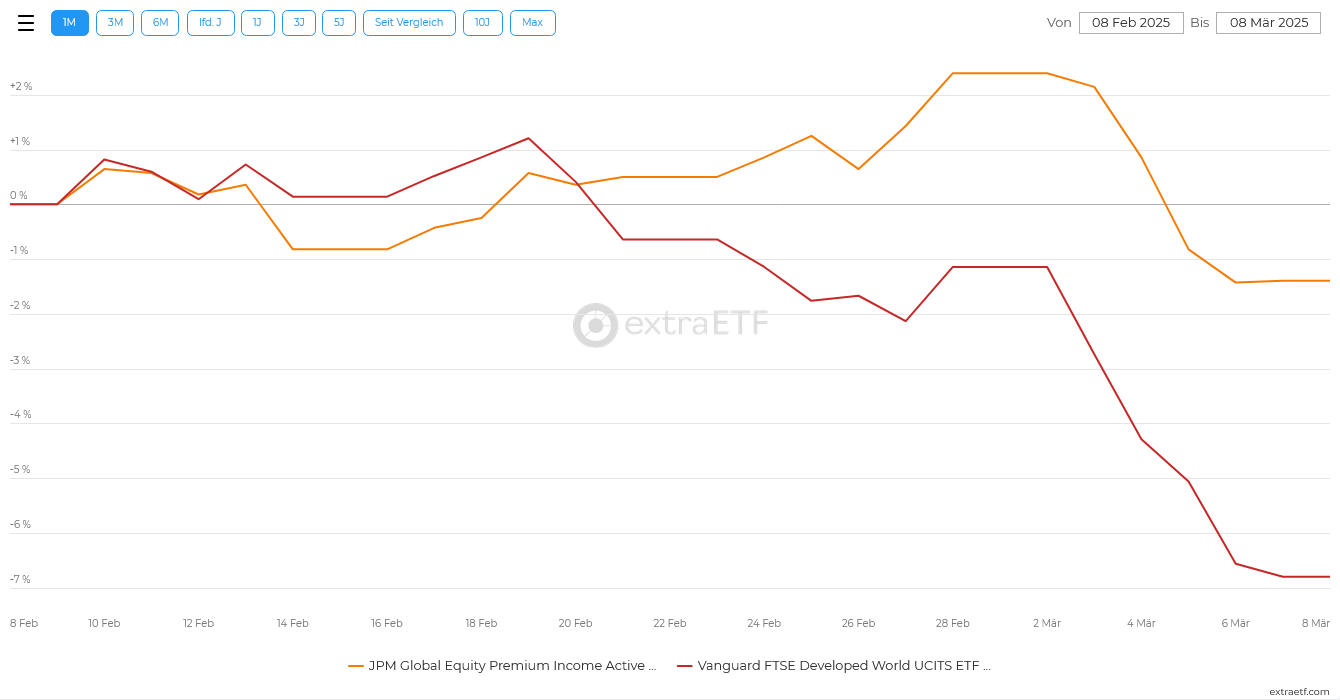Image resolution: width=1340 pixels, height=700 pixels.
Task: Toggle Vanguard FTSE Developed World series
Action: (x=843, y=666)
